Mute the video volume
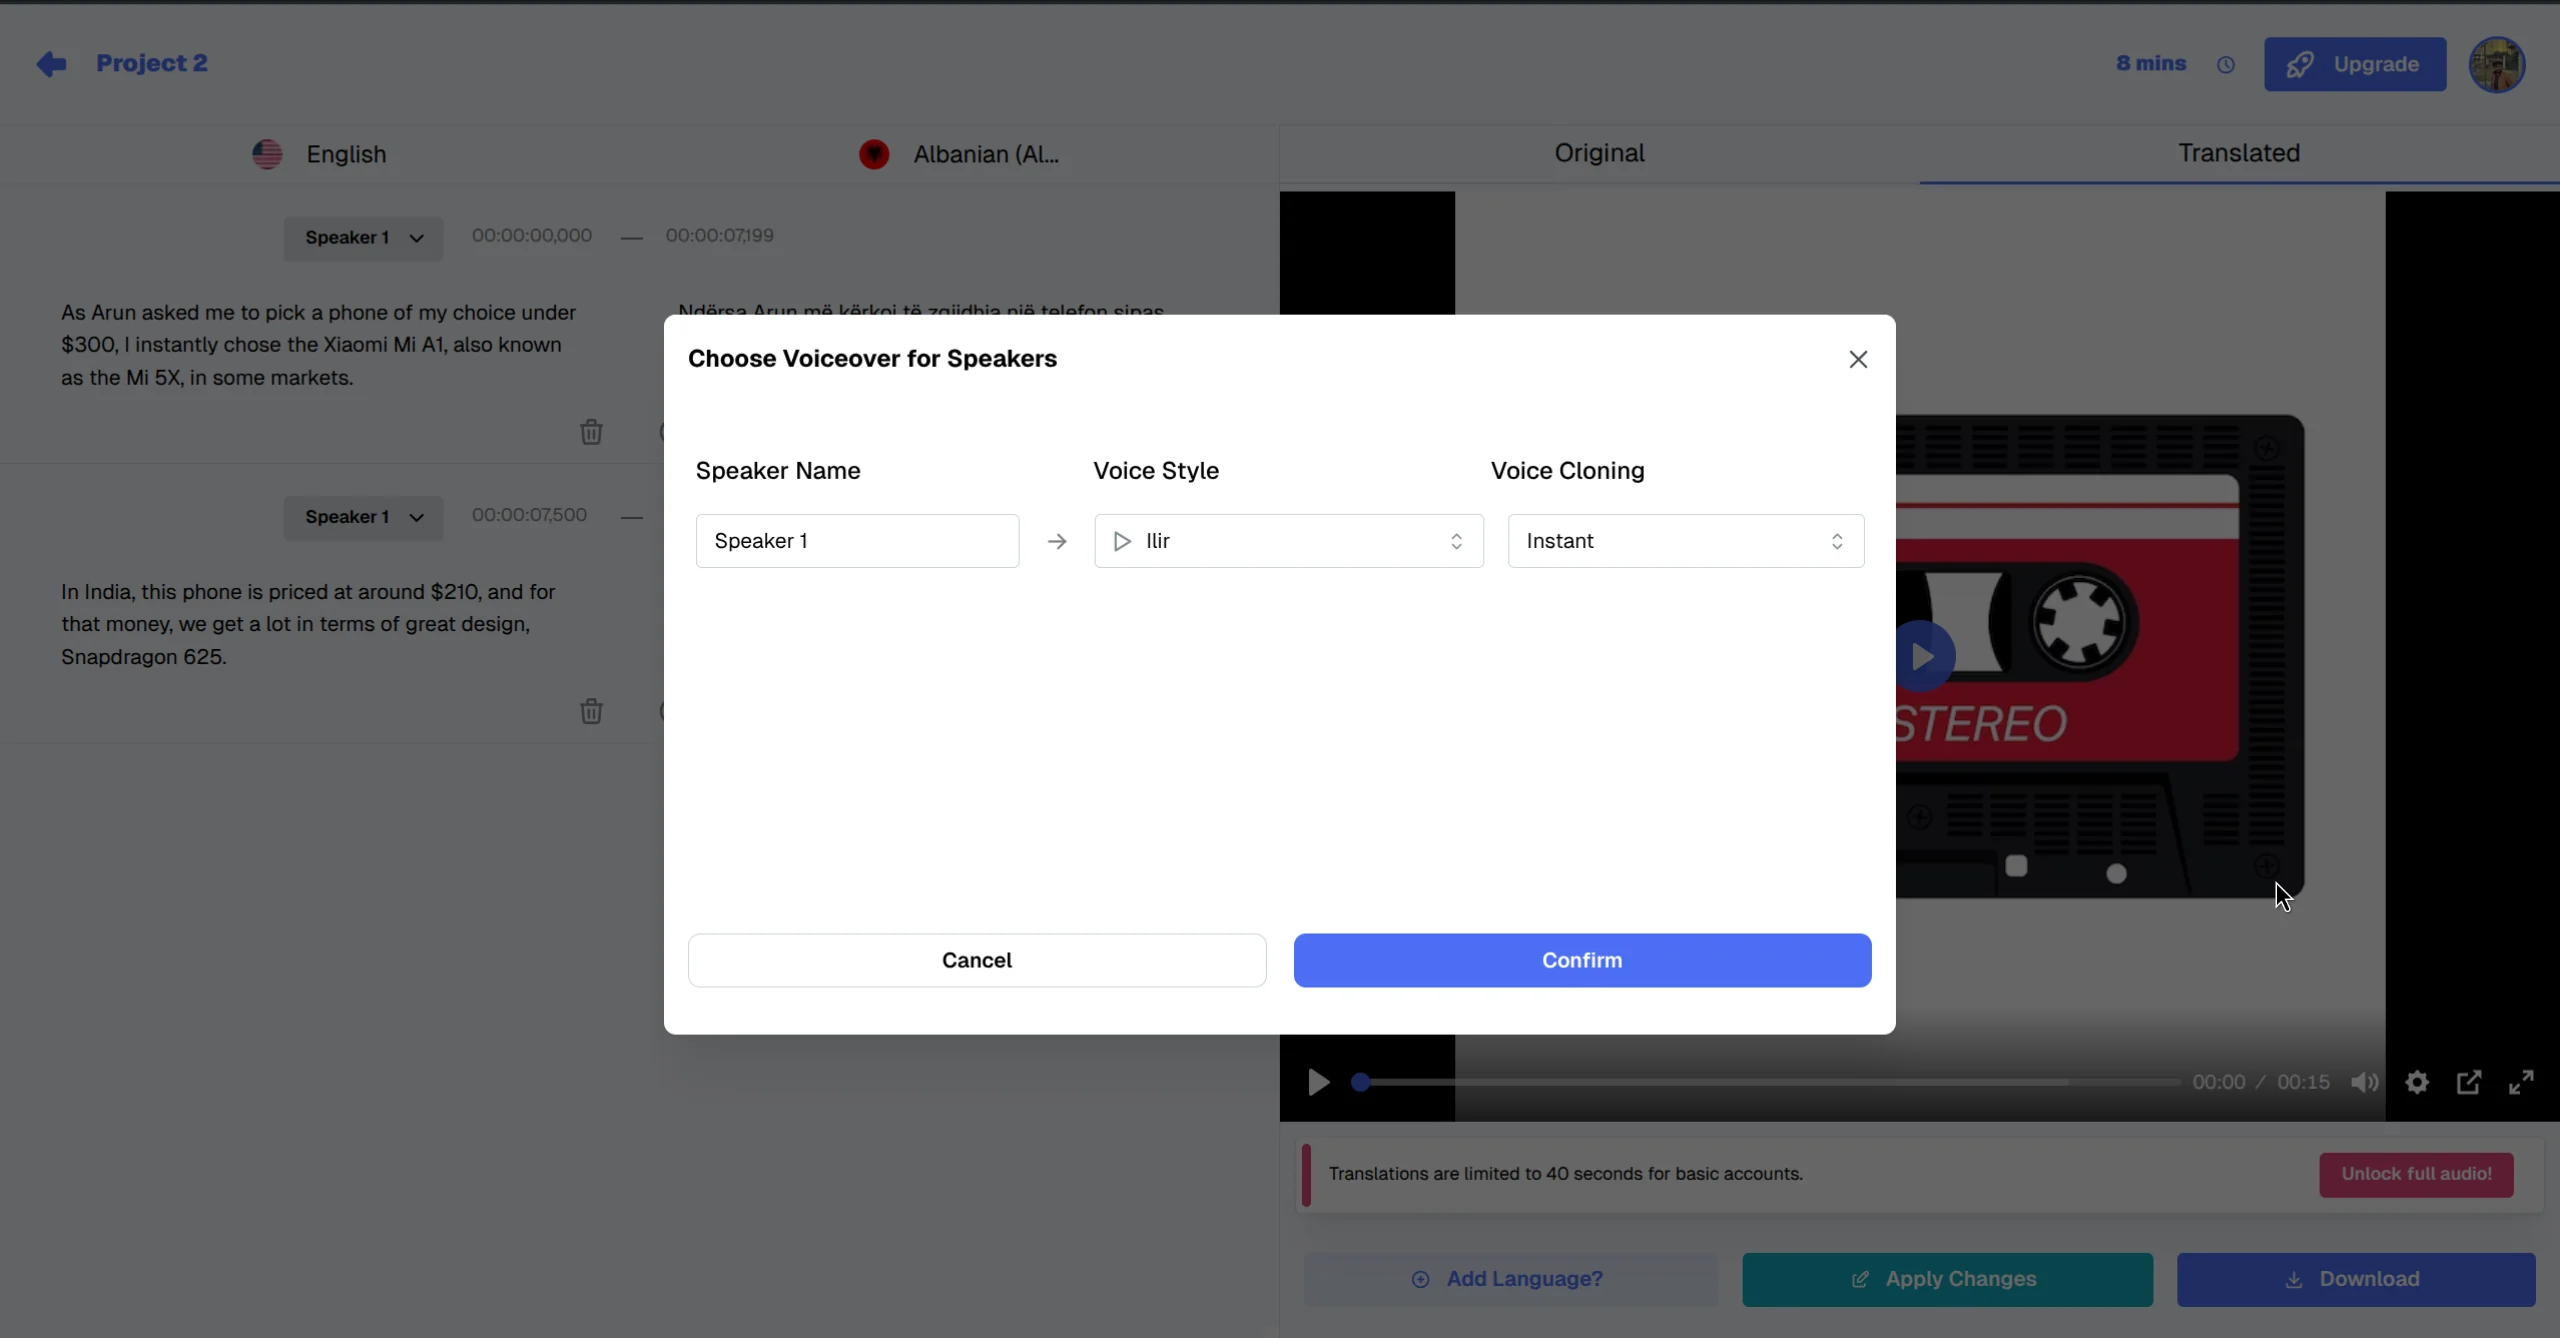Viewport: 2560px width, 1338px height. (x=2363, y=1082)
